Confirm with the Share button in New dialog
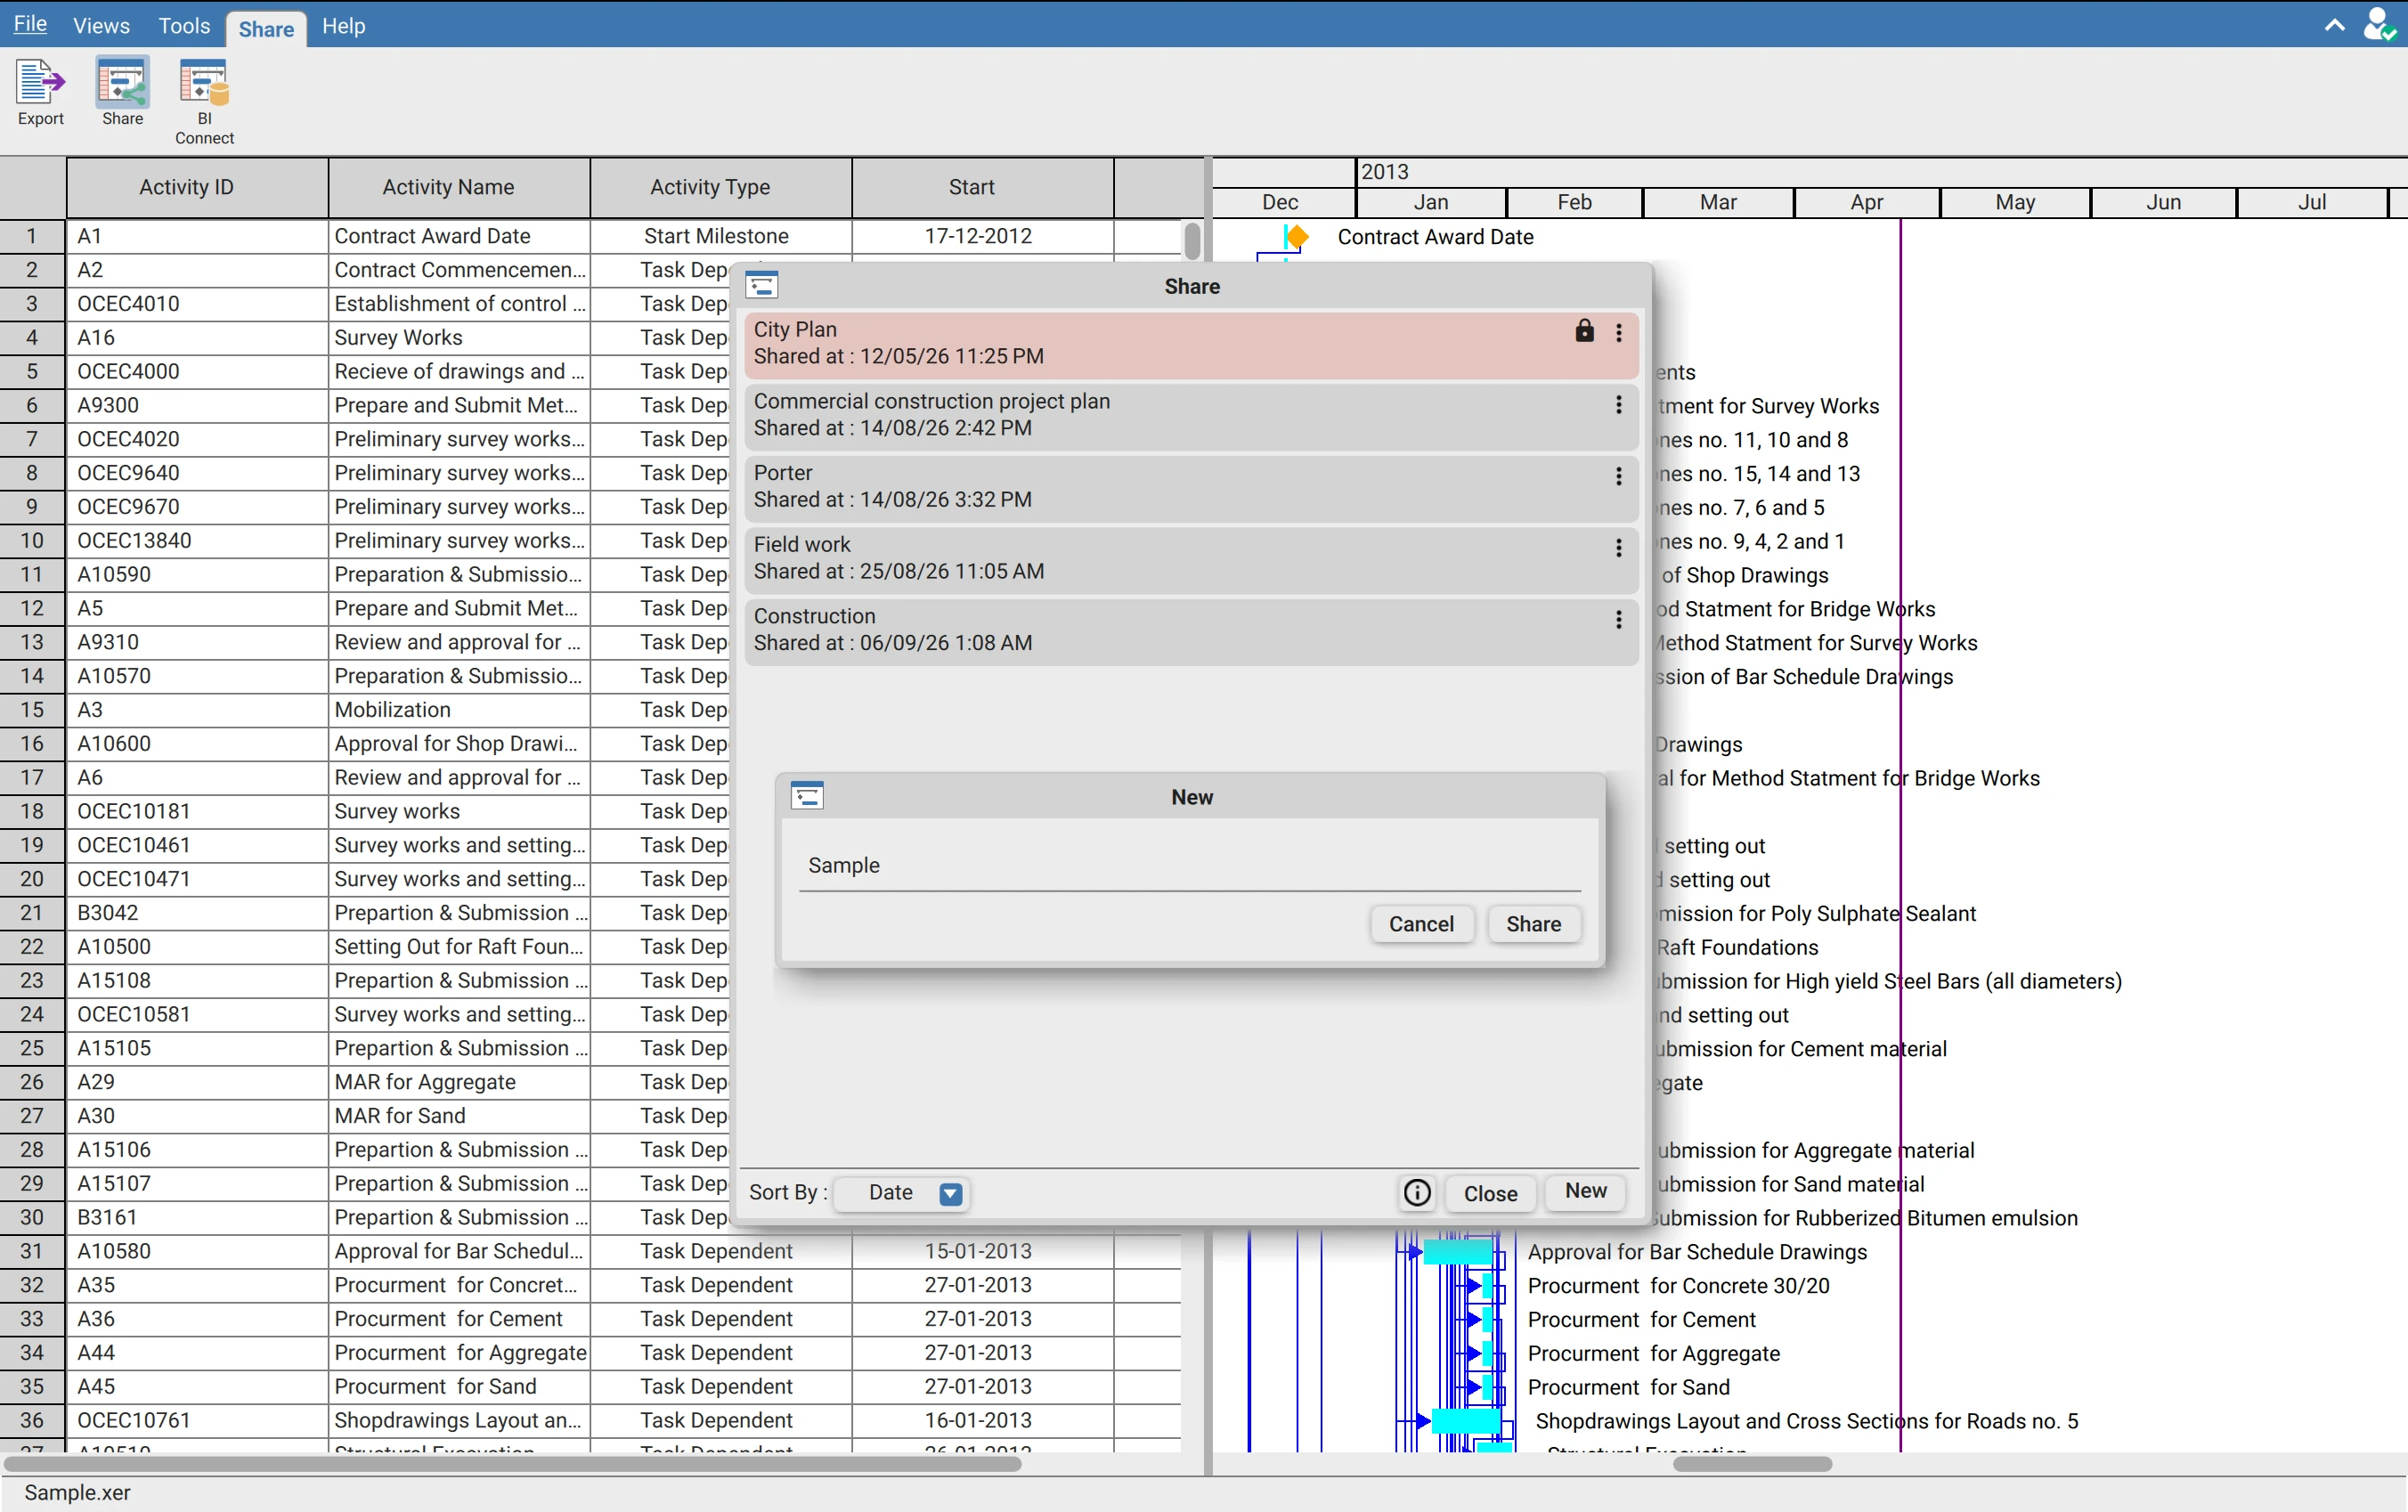This screenshot has height=1512, width=2408. point(1533,924)
